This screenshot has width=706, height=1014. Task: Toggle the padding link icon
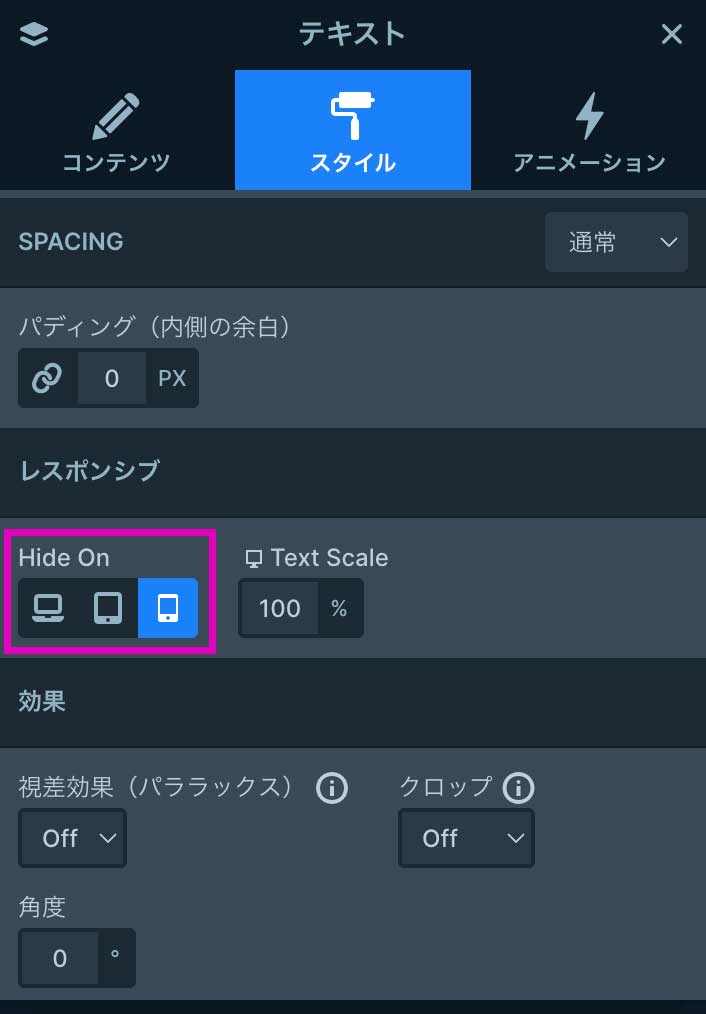click(47, 378)
